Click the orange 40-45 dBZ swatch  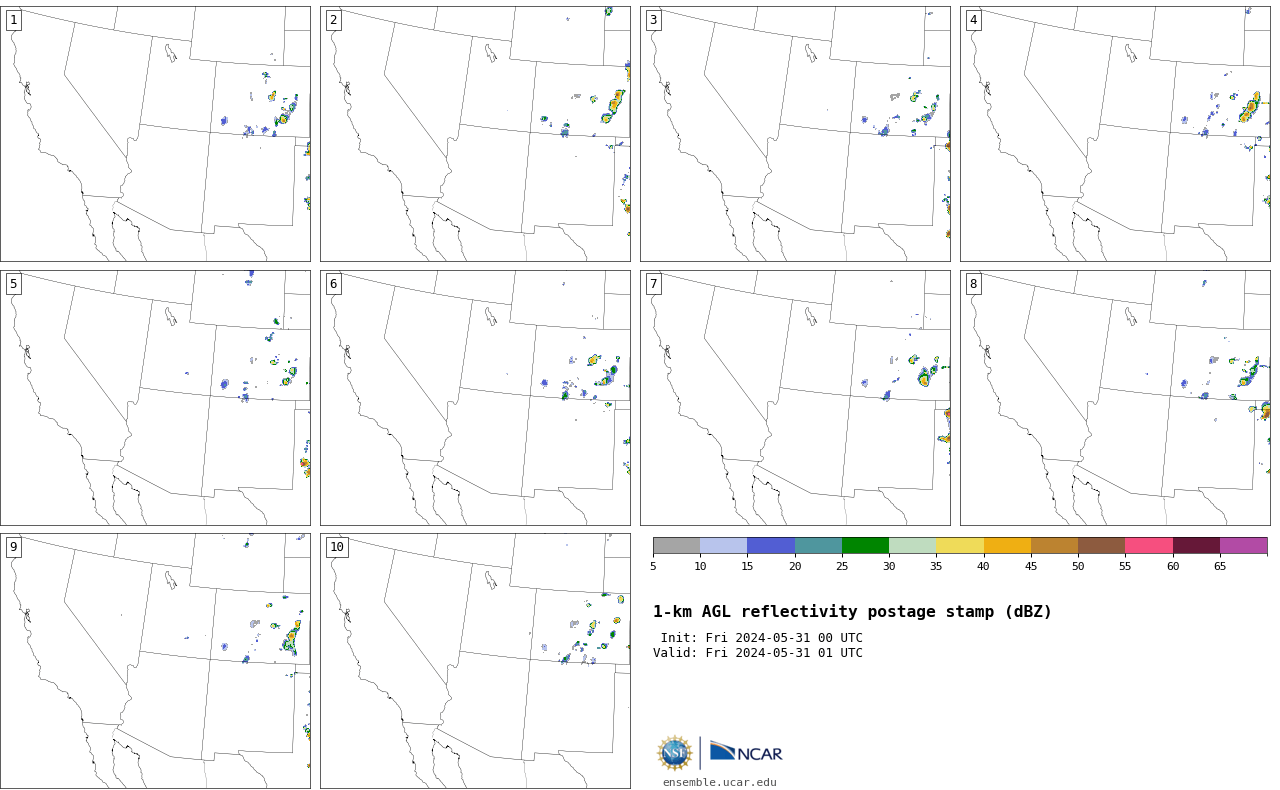[x=1007, y=546]
